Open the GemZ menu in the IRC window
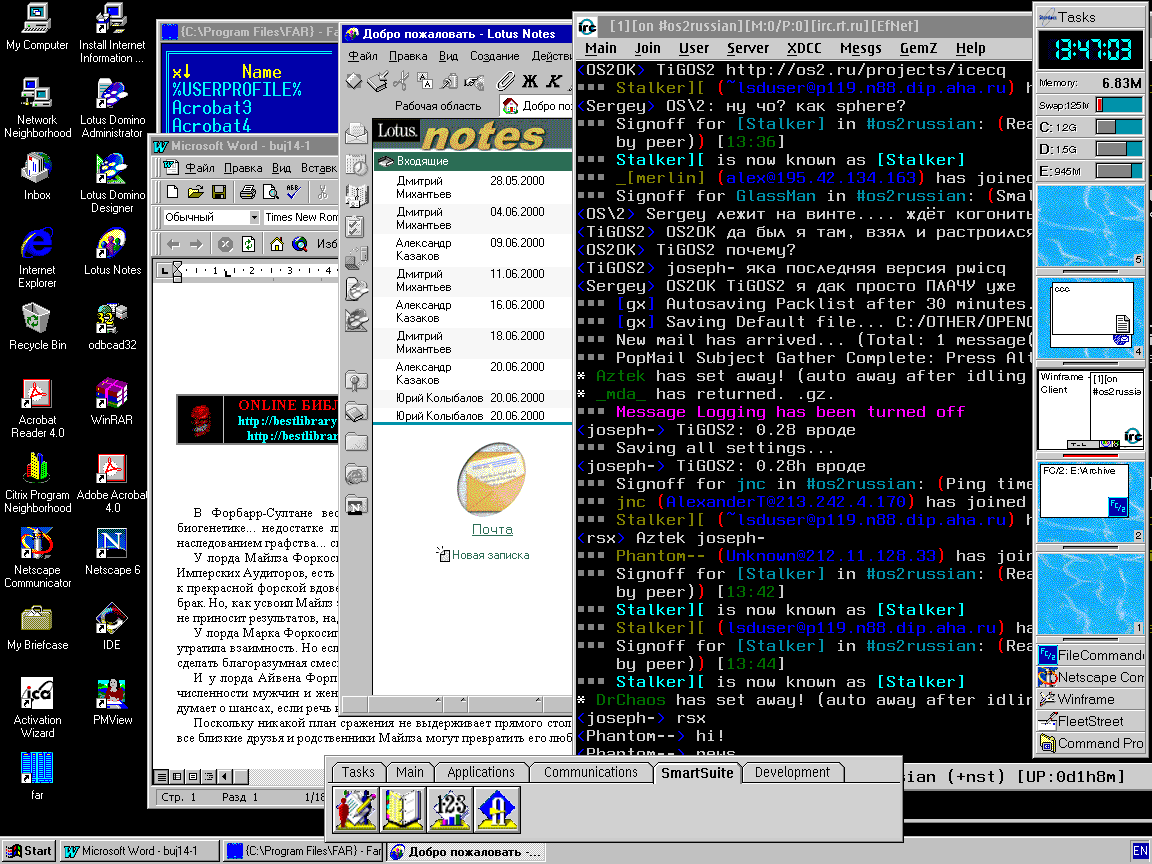1152x864 pixels. [918, 48]
